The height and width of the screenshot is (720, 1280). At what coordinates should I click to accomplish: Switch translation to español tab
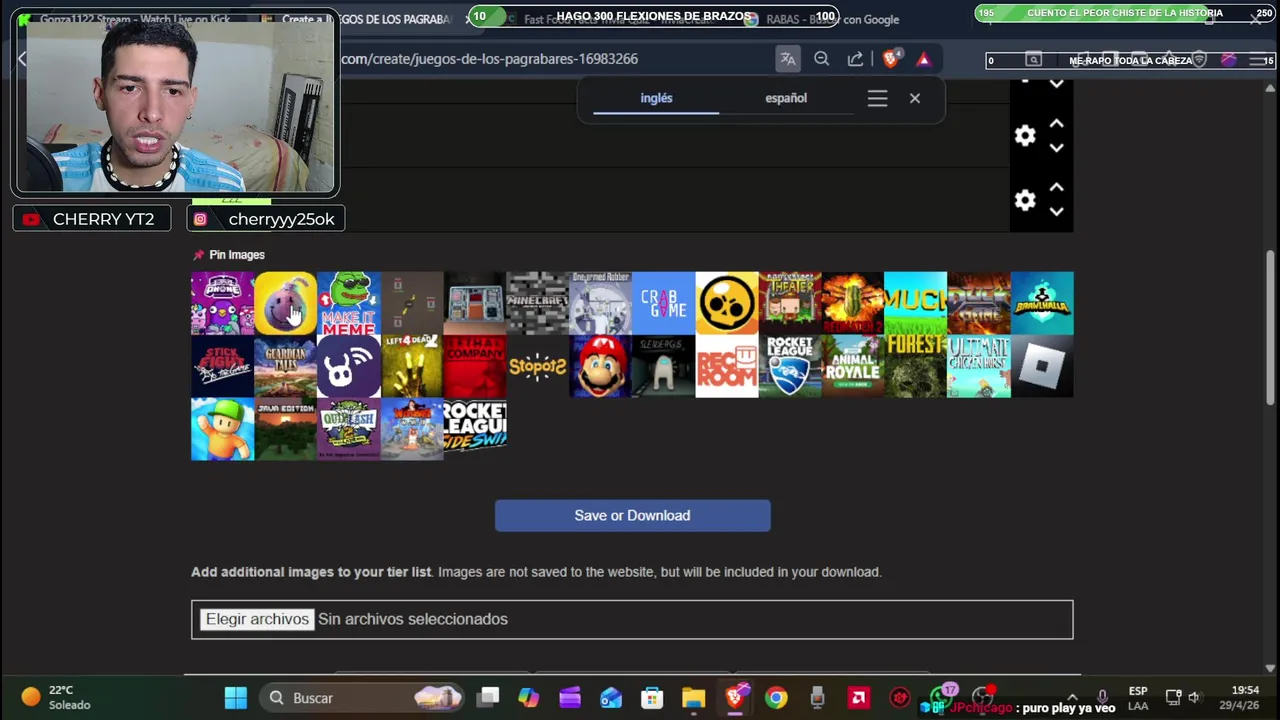pyautogui.click(x=786, y=98)
